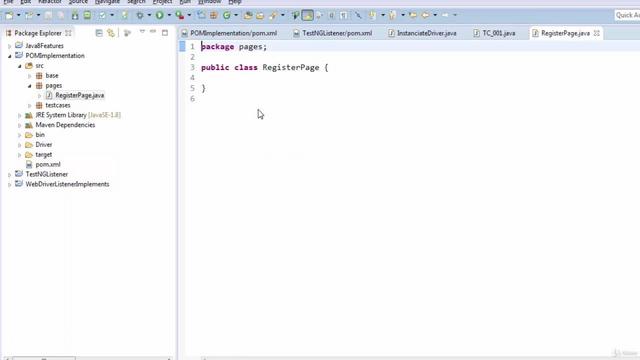Toggle Link with Editor in Package Explorer
640x360 pixels.
pos(111,33)
